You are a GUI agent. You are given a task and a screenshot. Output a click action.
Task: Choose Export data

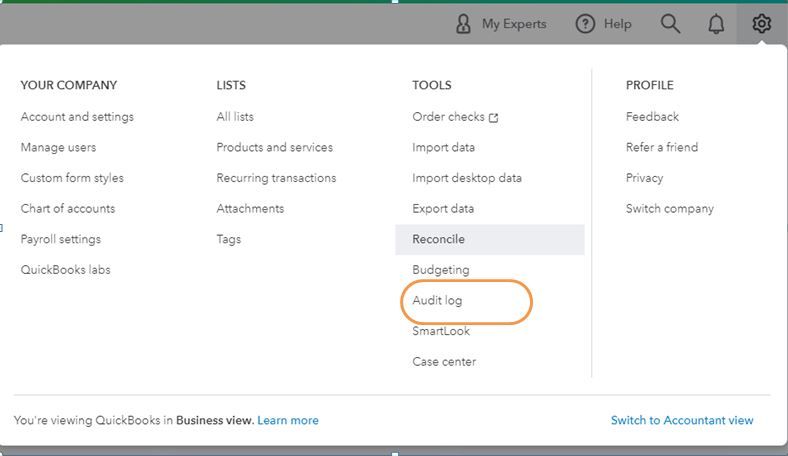[443, 209]
